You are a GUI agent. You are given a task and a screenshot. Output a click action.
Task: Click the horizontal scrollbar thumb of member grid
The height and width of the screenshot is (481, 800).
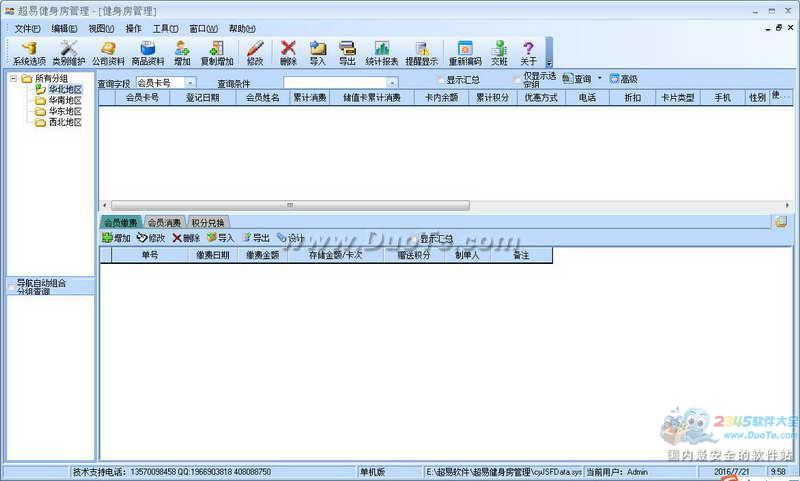point(290,205)
